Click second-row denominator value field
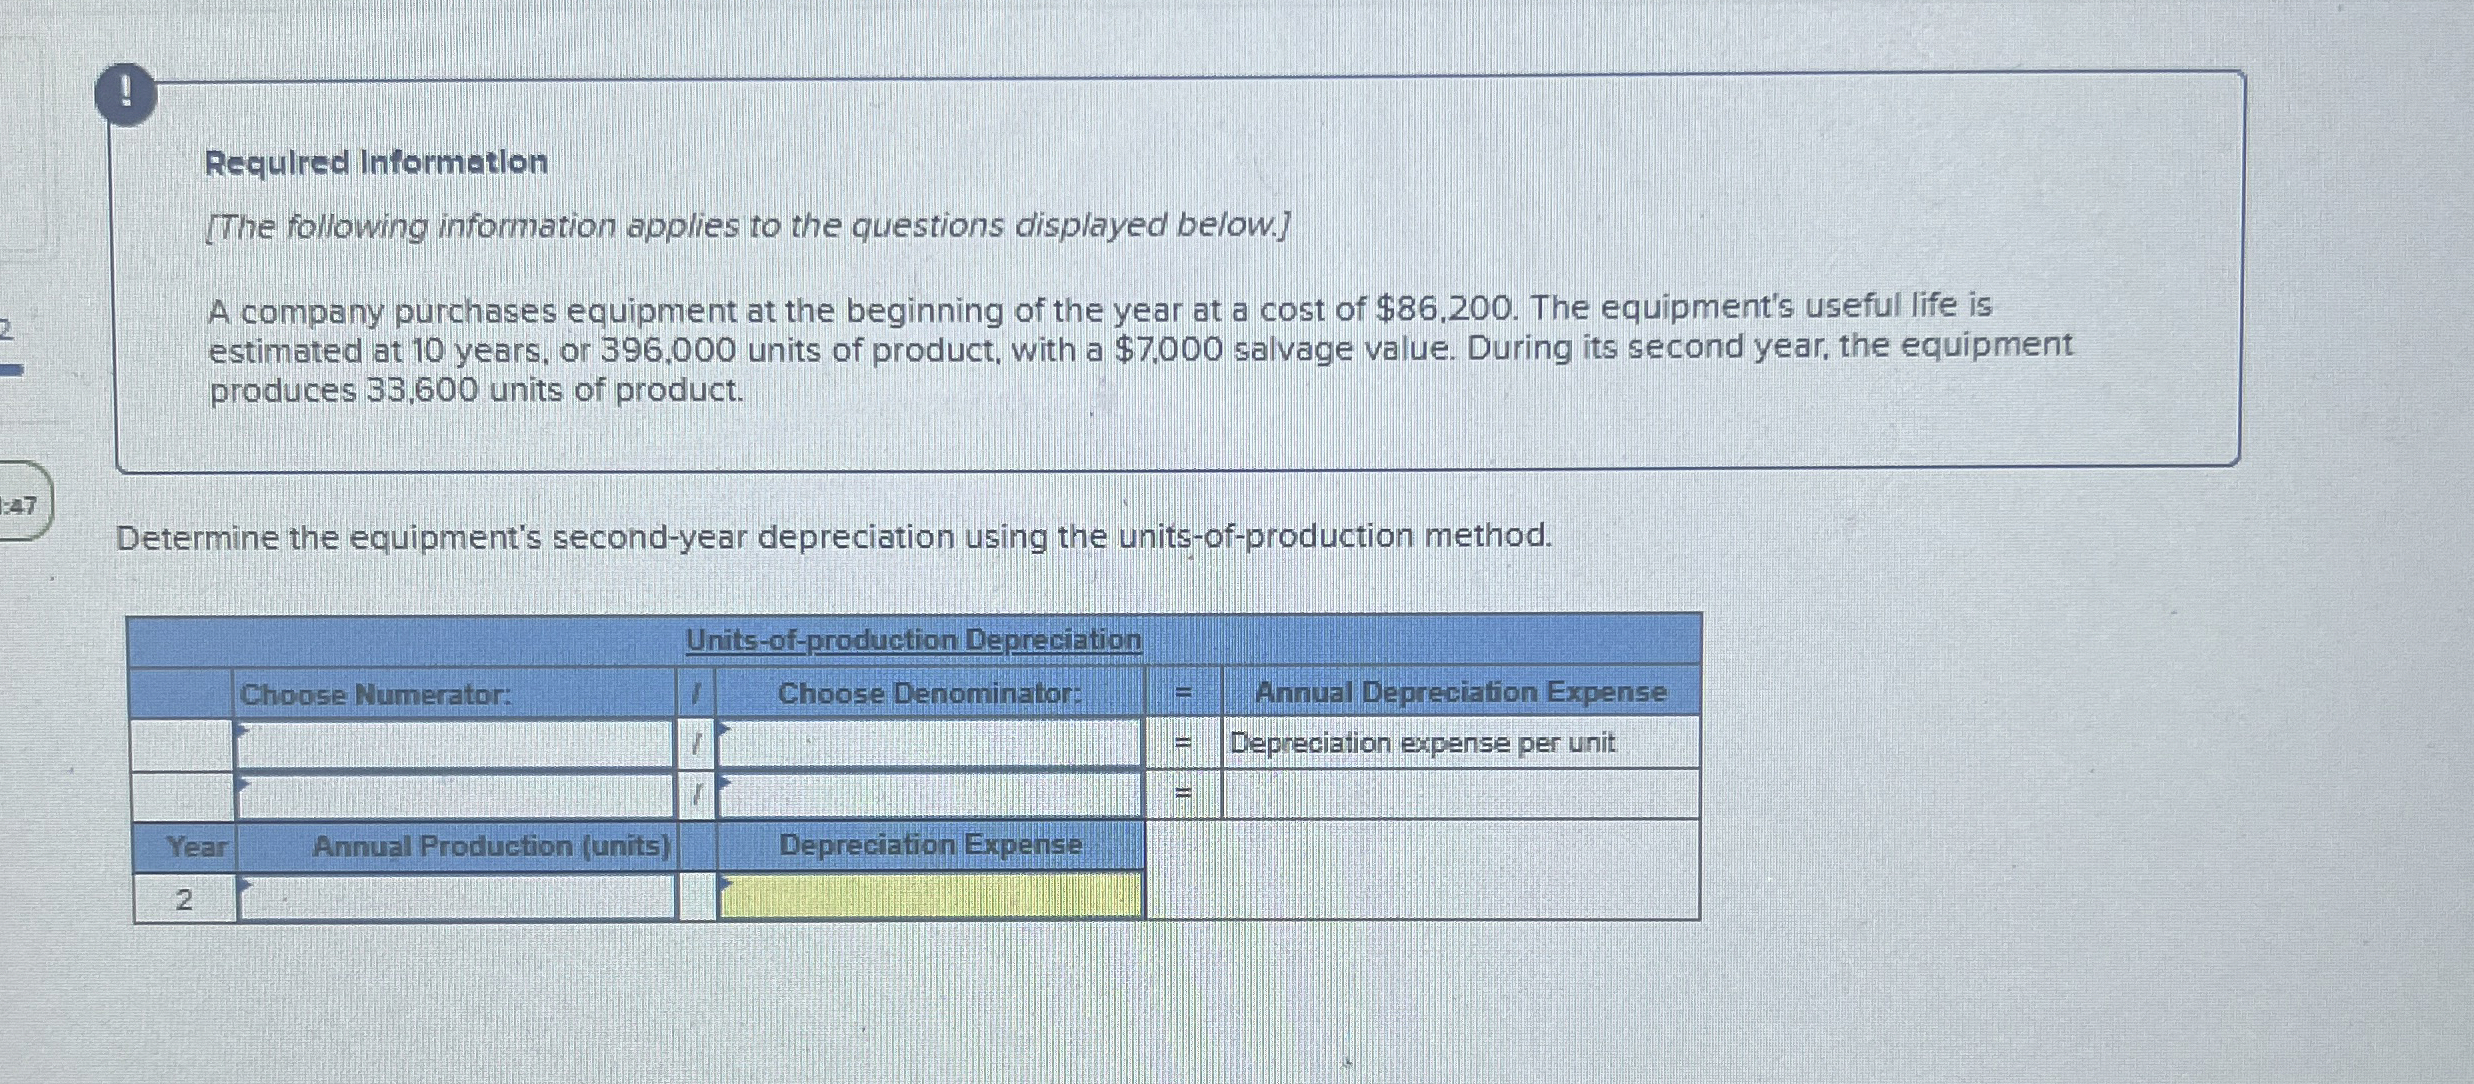Screen dimensions: 2474x1084 [930, 796]
